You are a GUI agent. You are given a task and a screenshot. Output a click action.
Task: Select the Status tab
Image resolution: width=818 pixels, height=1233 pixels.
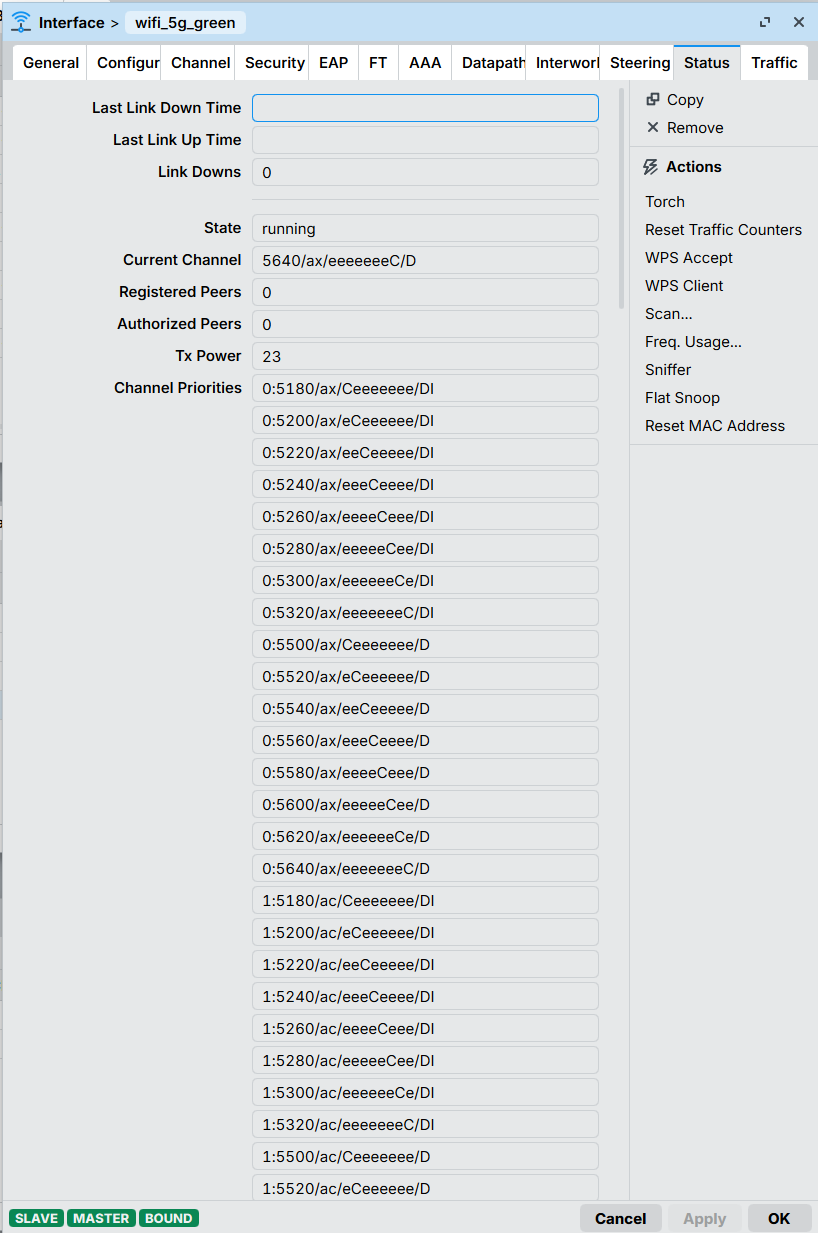(707, 62)
